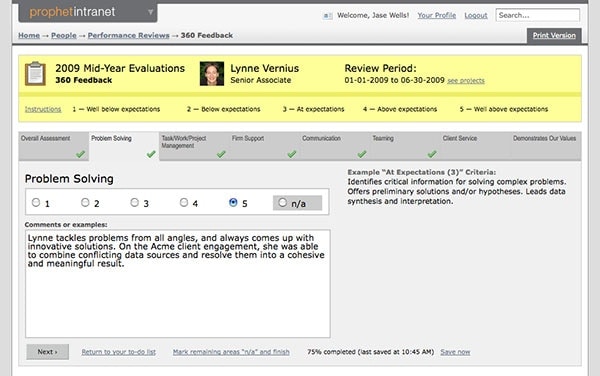Open the Instructions link
This screenshot has height=376, width=600.
pyautogui.click(x=43, y=109)
